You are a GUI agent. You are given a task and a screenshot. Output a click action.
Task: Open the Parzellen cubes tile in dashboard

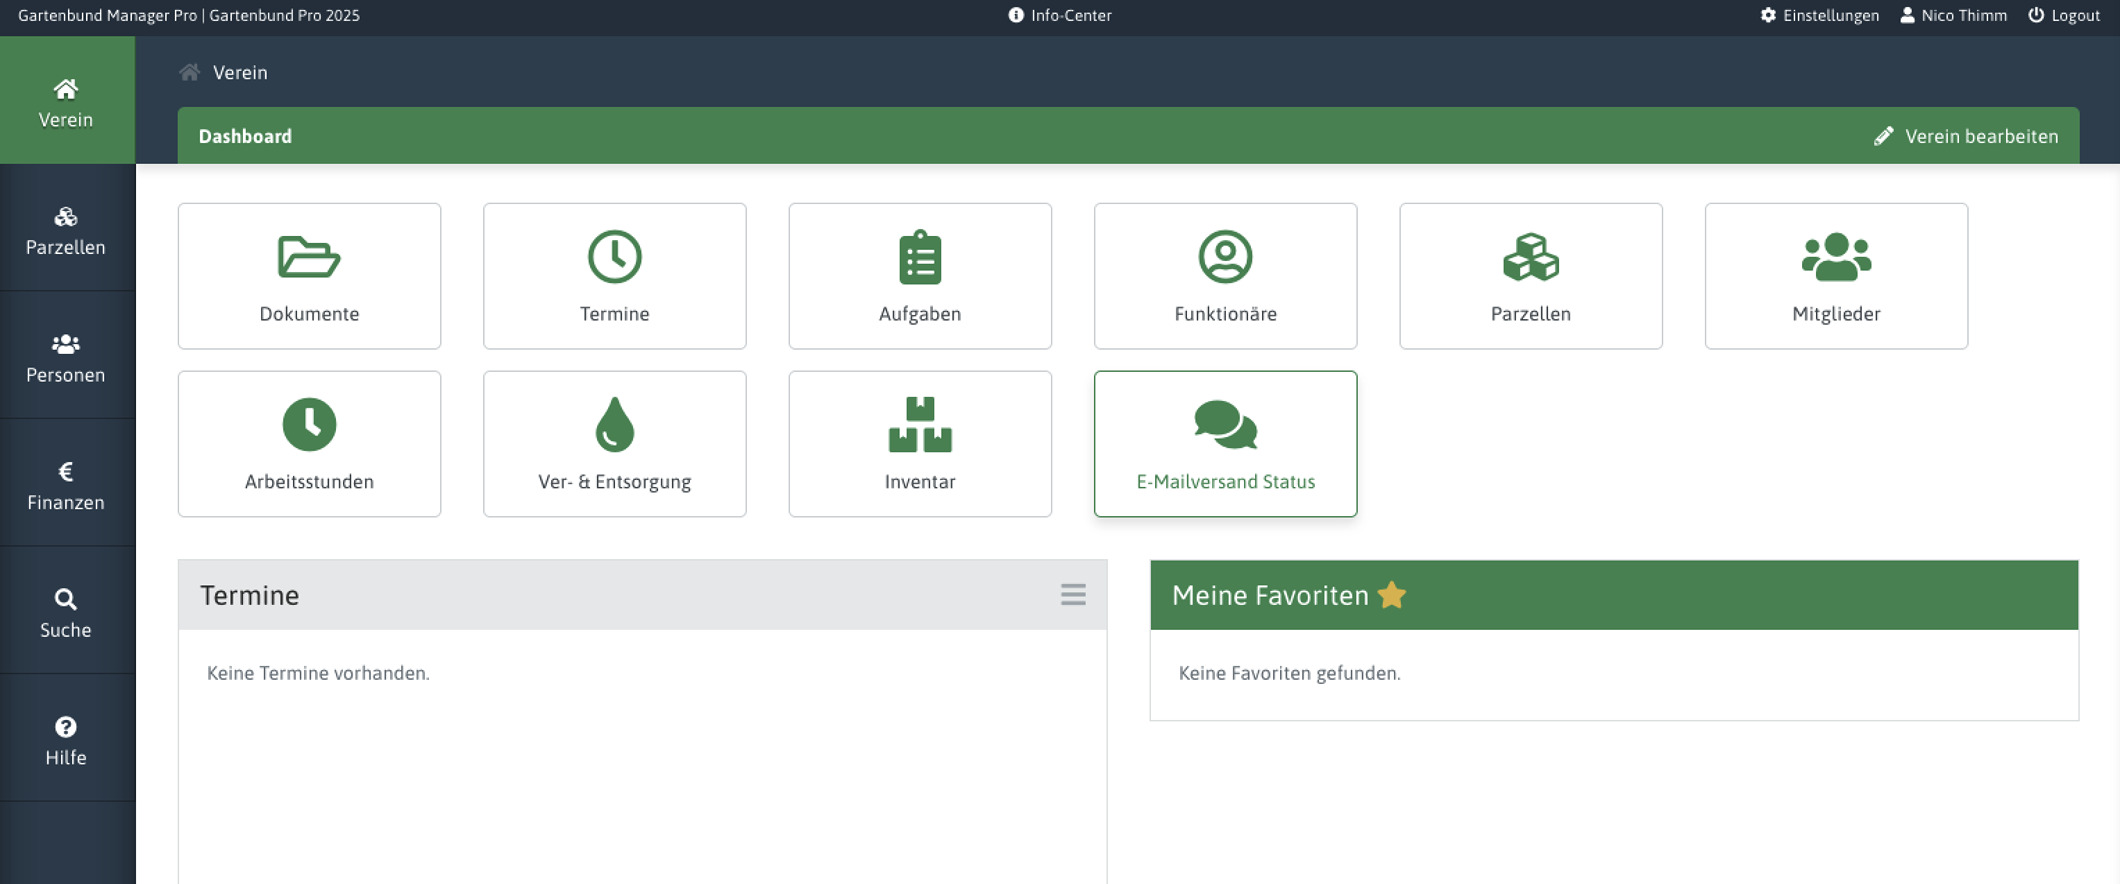pos(1530,276)
